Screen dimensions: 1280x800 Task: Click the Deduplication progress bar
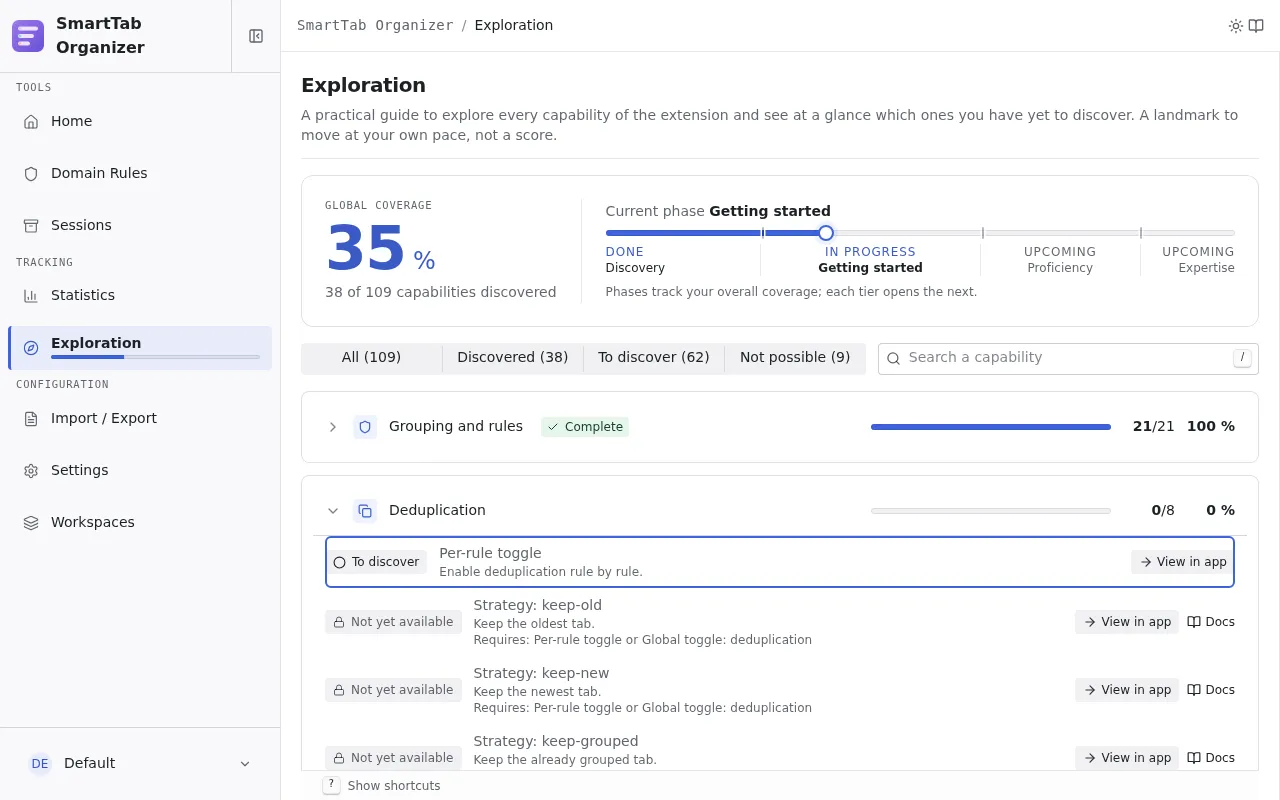pos(991,511)
